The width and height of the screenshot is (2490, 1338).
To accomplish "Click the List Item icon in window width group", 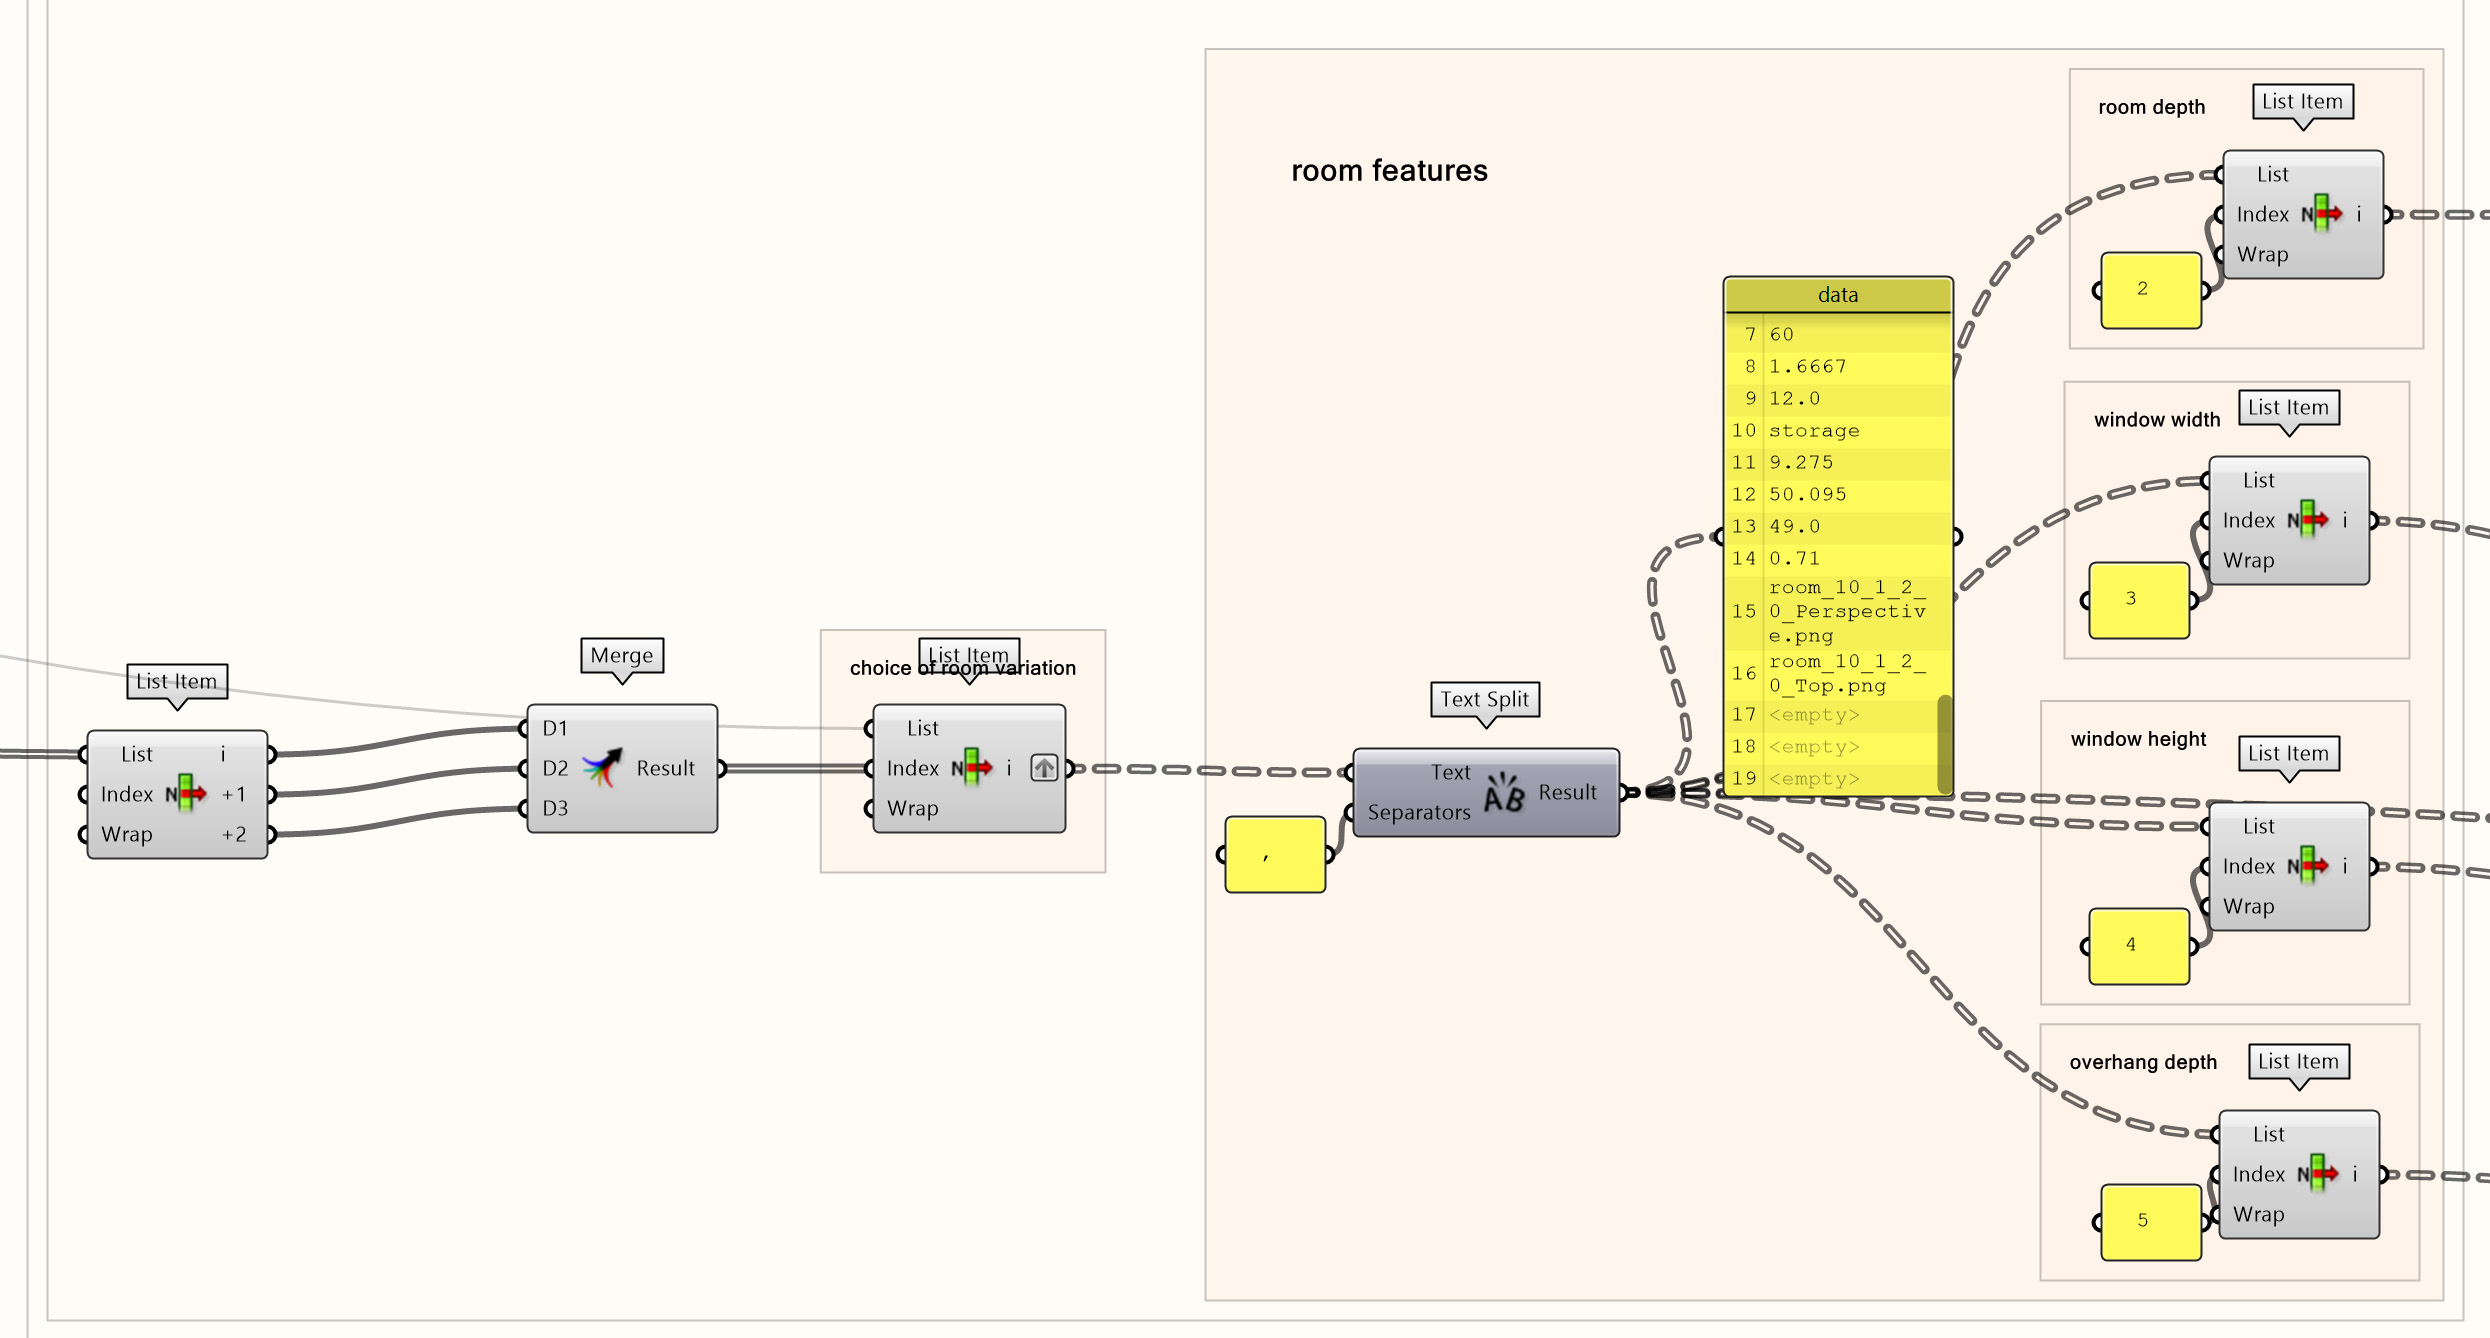I will pyautogui.click(x=2308, y=520).
